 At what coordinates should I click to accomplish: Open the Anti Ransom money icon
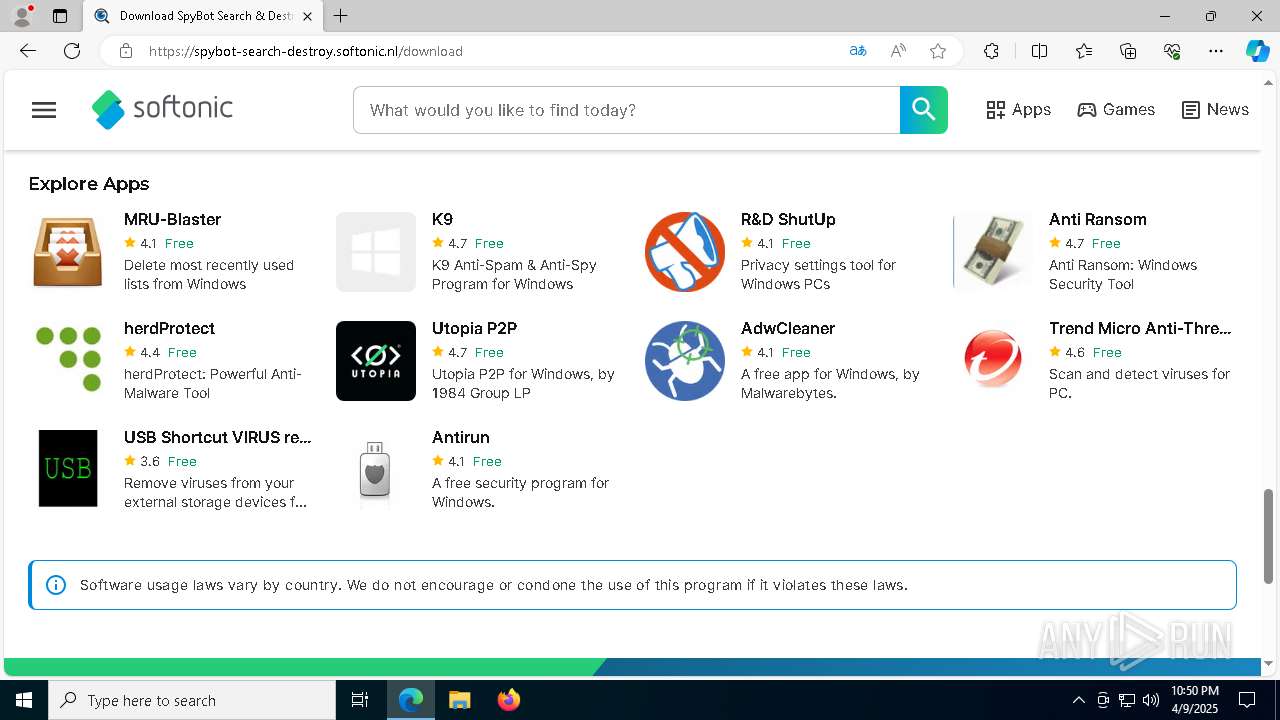[993, 252]
